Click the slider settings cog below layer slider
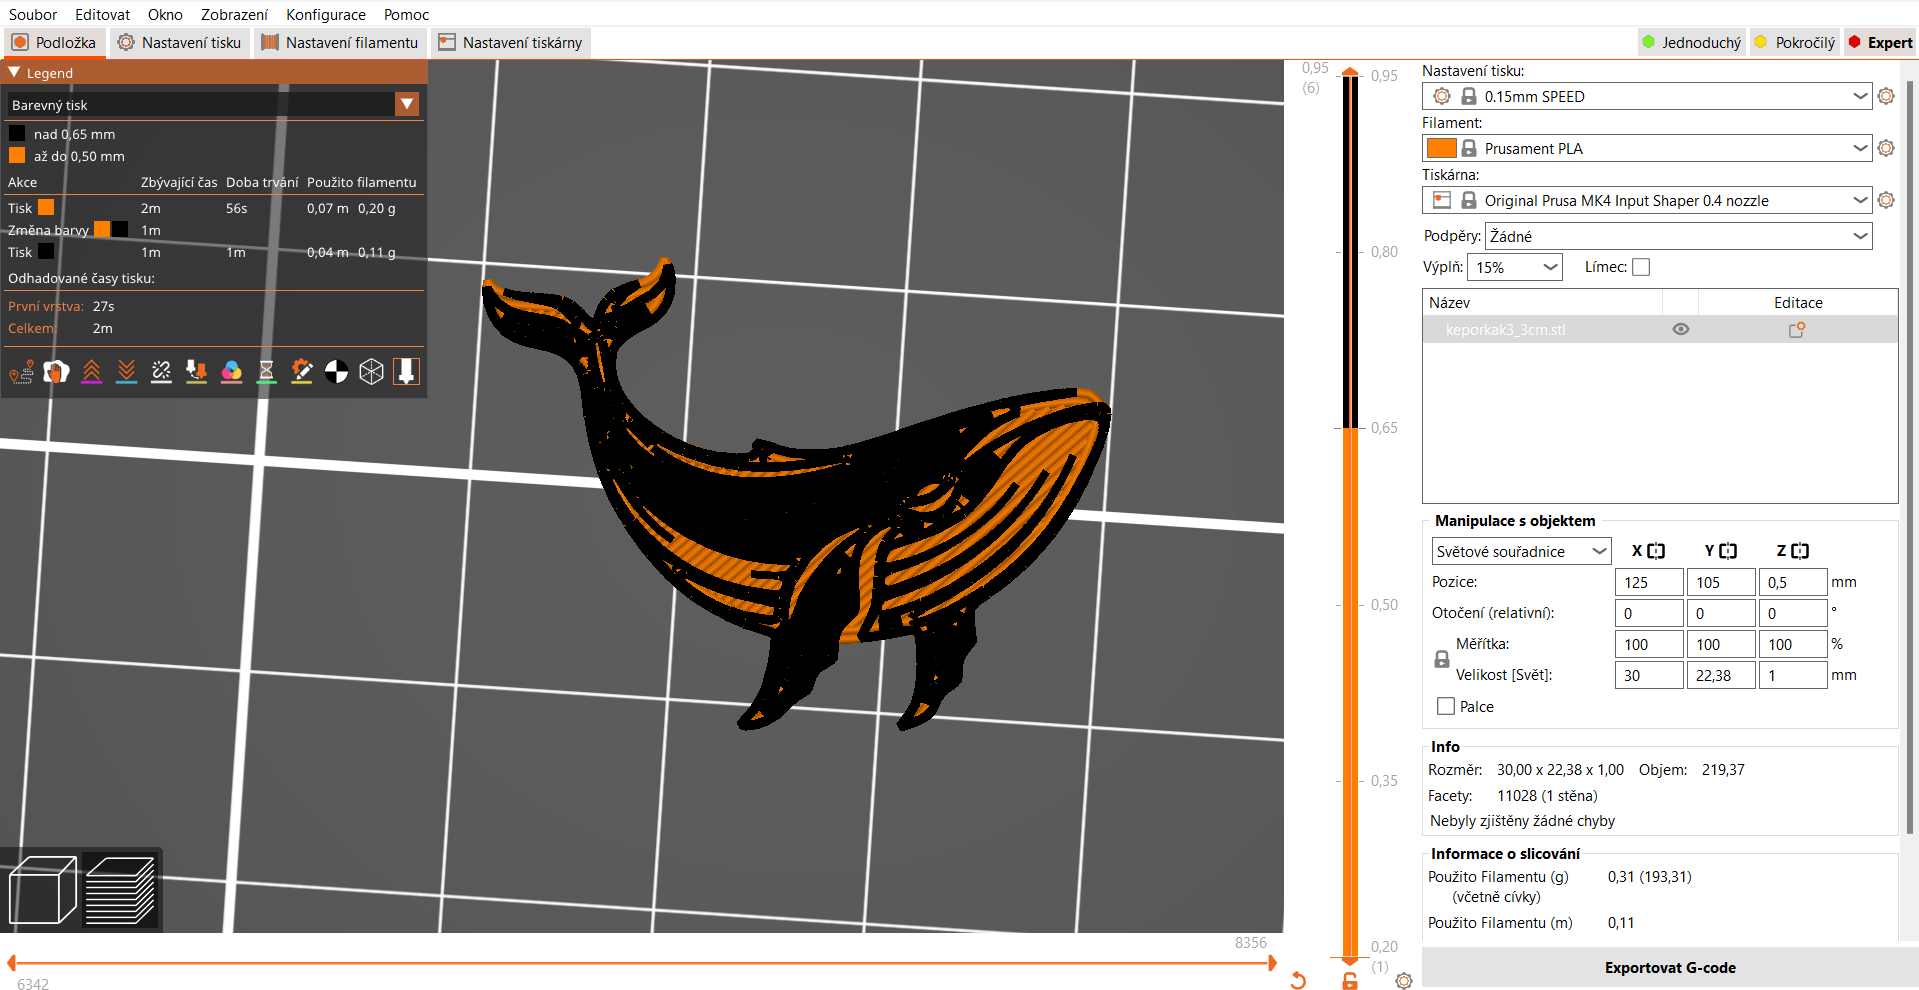This screenshot has height=990, width=1919. tap(1404, 981)
